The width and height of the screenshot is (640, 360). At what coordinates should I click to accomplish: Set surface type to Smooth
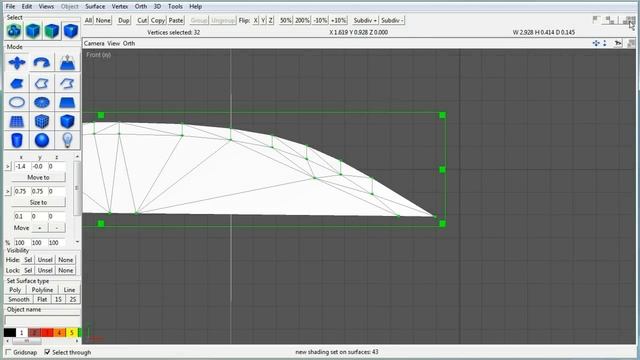click(19, 299)
